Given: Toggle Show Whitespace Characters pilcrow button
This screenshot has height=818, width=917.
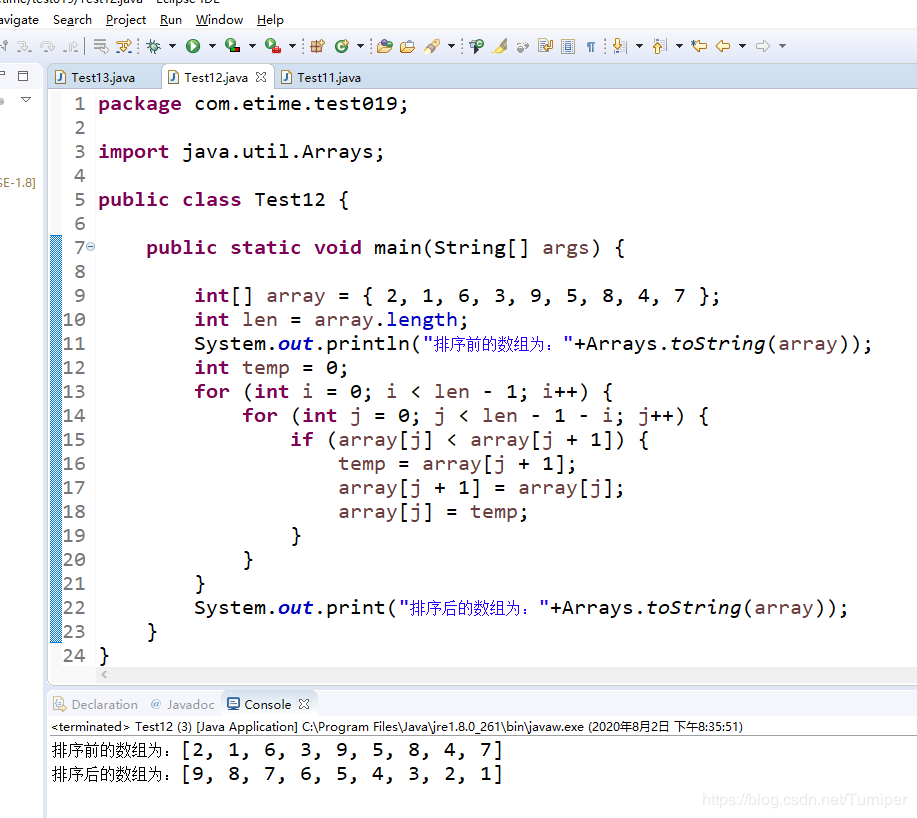Looking at the screenshot, I should click(x=590, y=46).
